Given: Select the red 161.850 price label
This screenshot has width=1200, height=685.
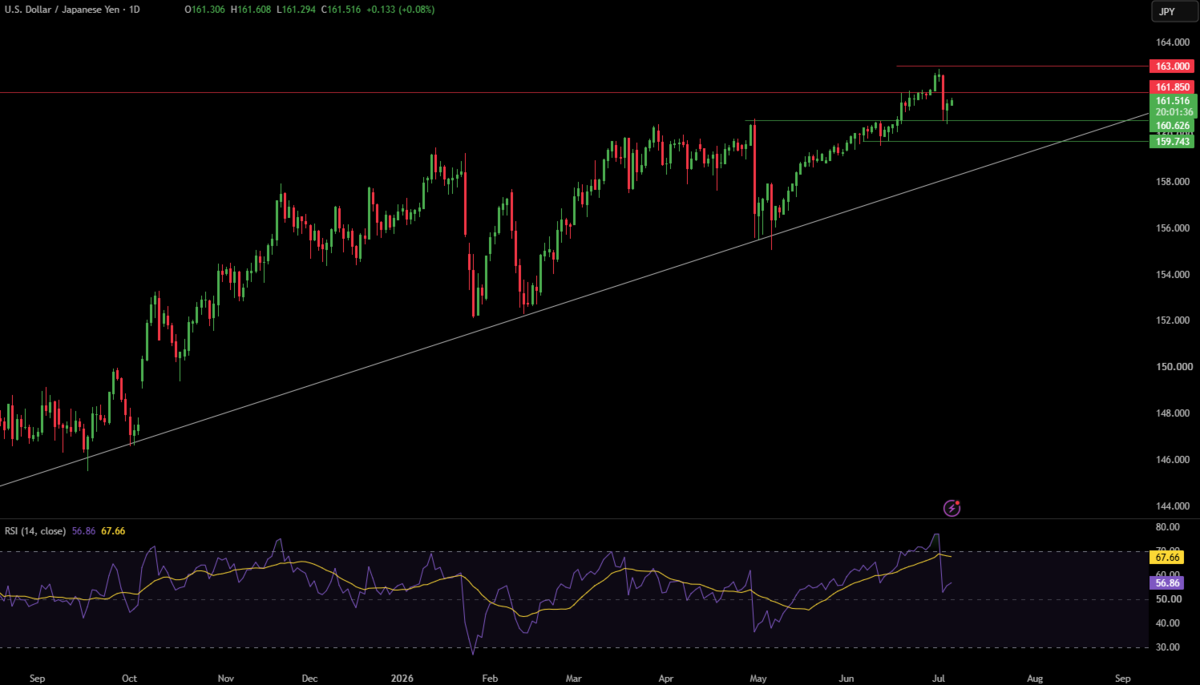Looking at the screenshot, I should click(x=1172, y=87).
